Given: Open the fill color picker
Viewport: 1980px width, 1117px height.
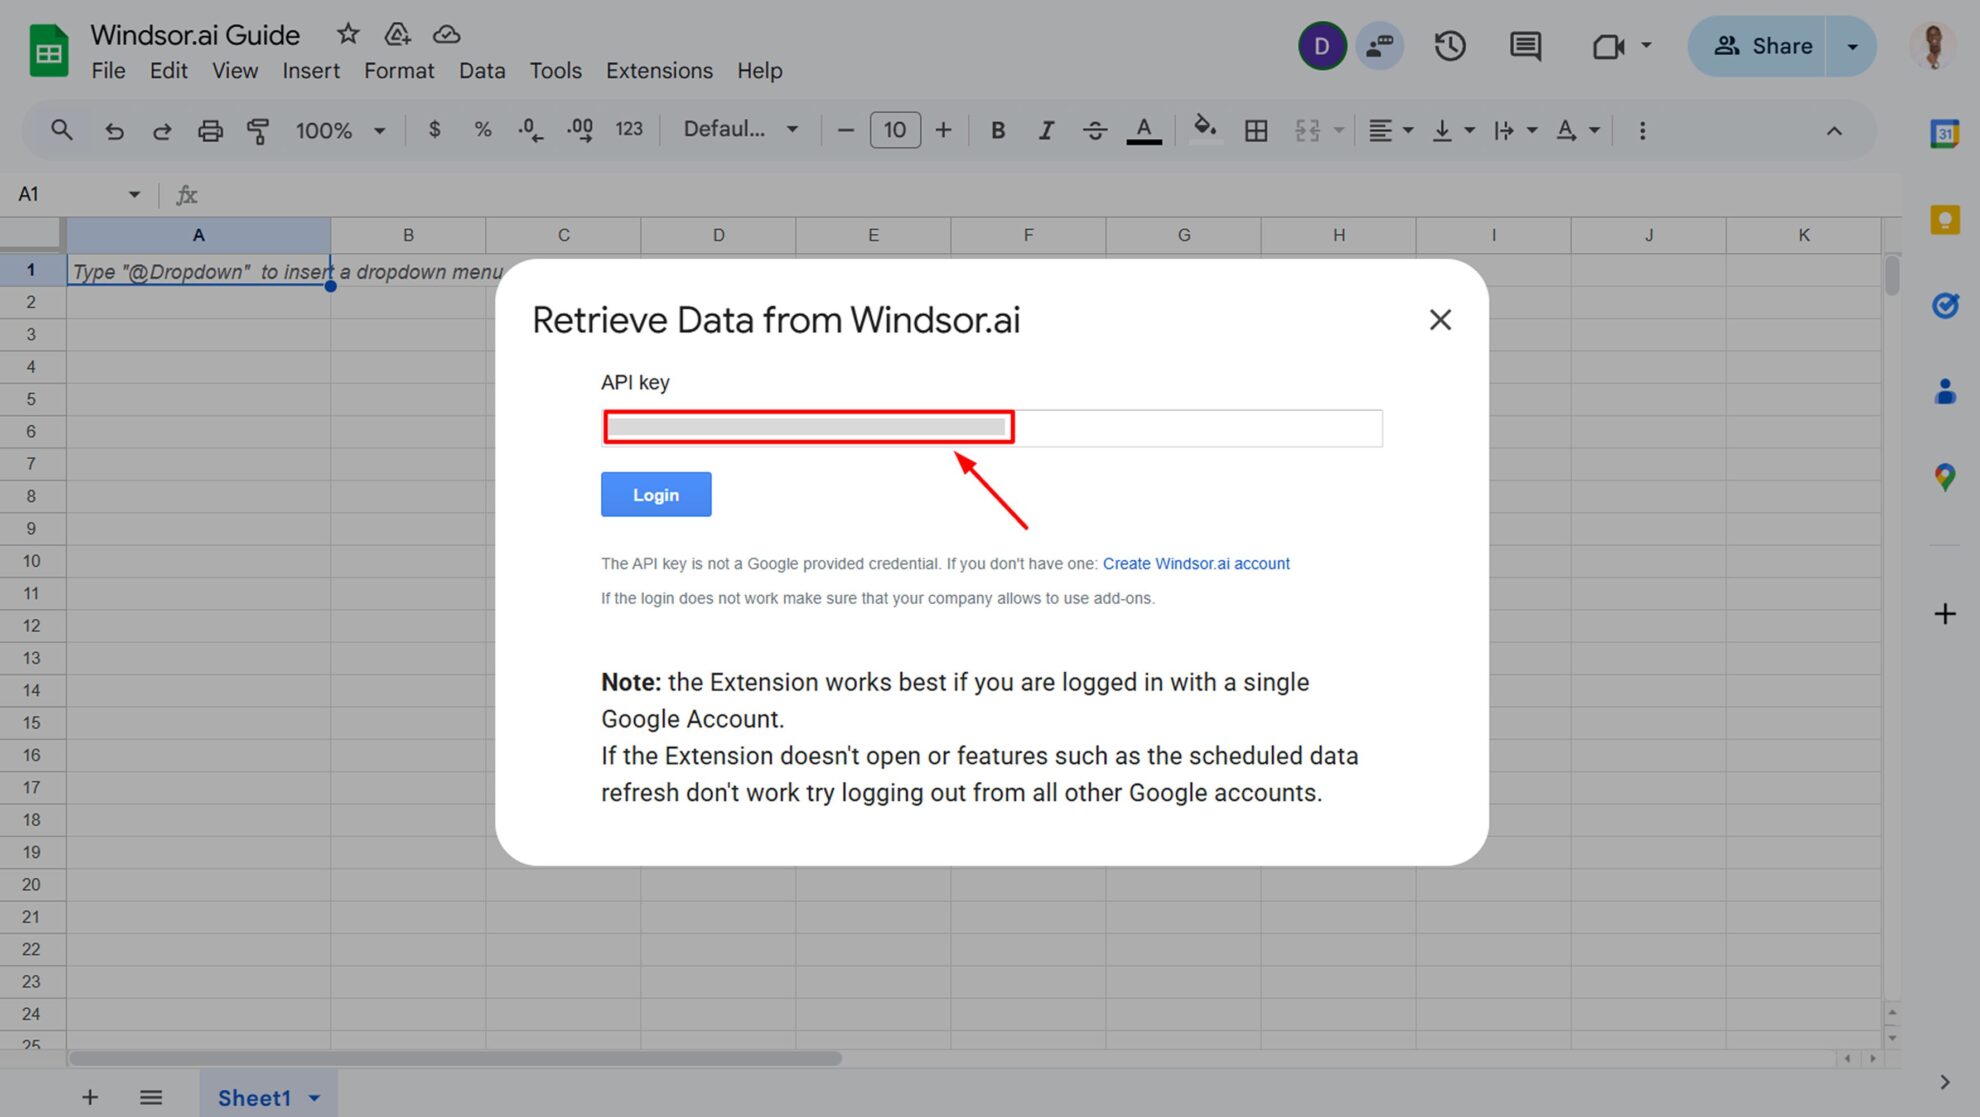Looking at the screenshot, I should pos(1205,128).
